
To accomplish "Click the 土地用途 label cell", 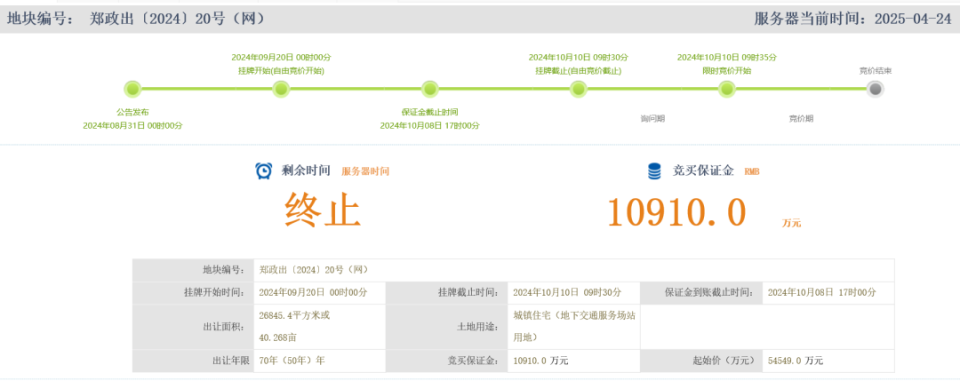I will pos(447,326).
